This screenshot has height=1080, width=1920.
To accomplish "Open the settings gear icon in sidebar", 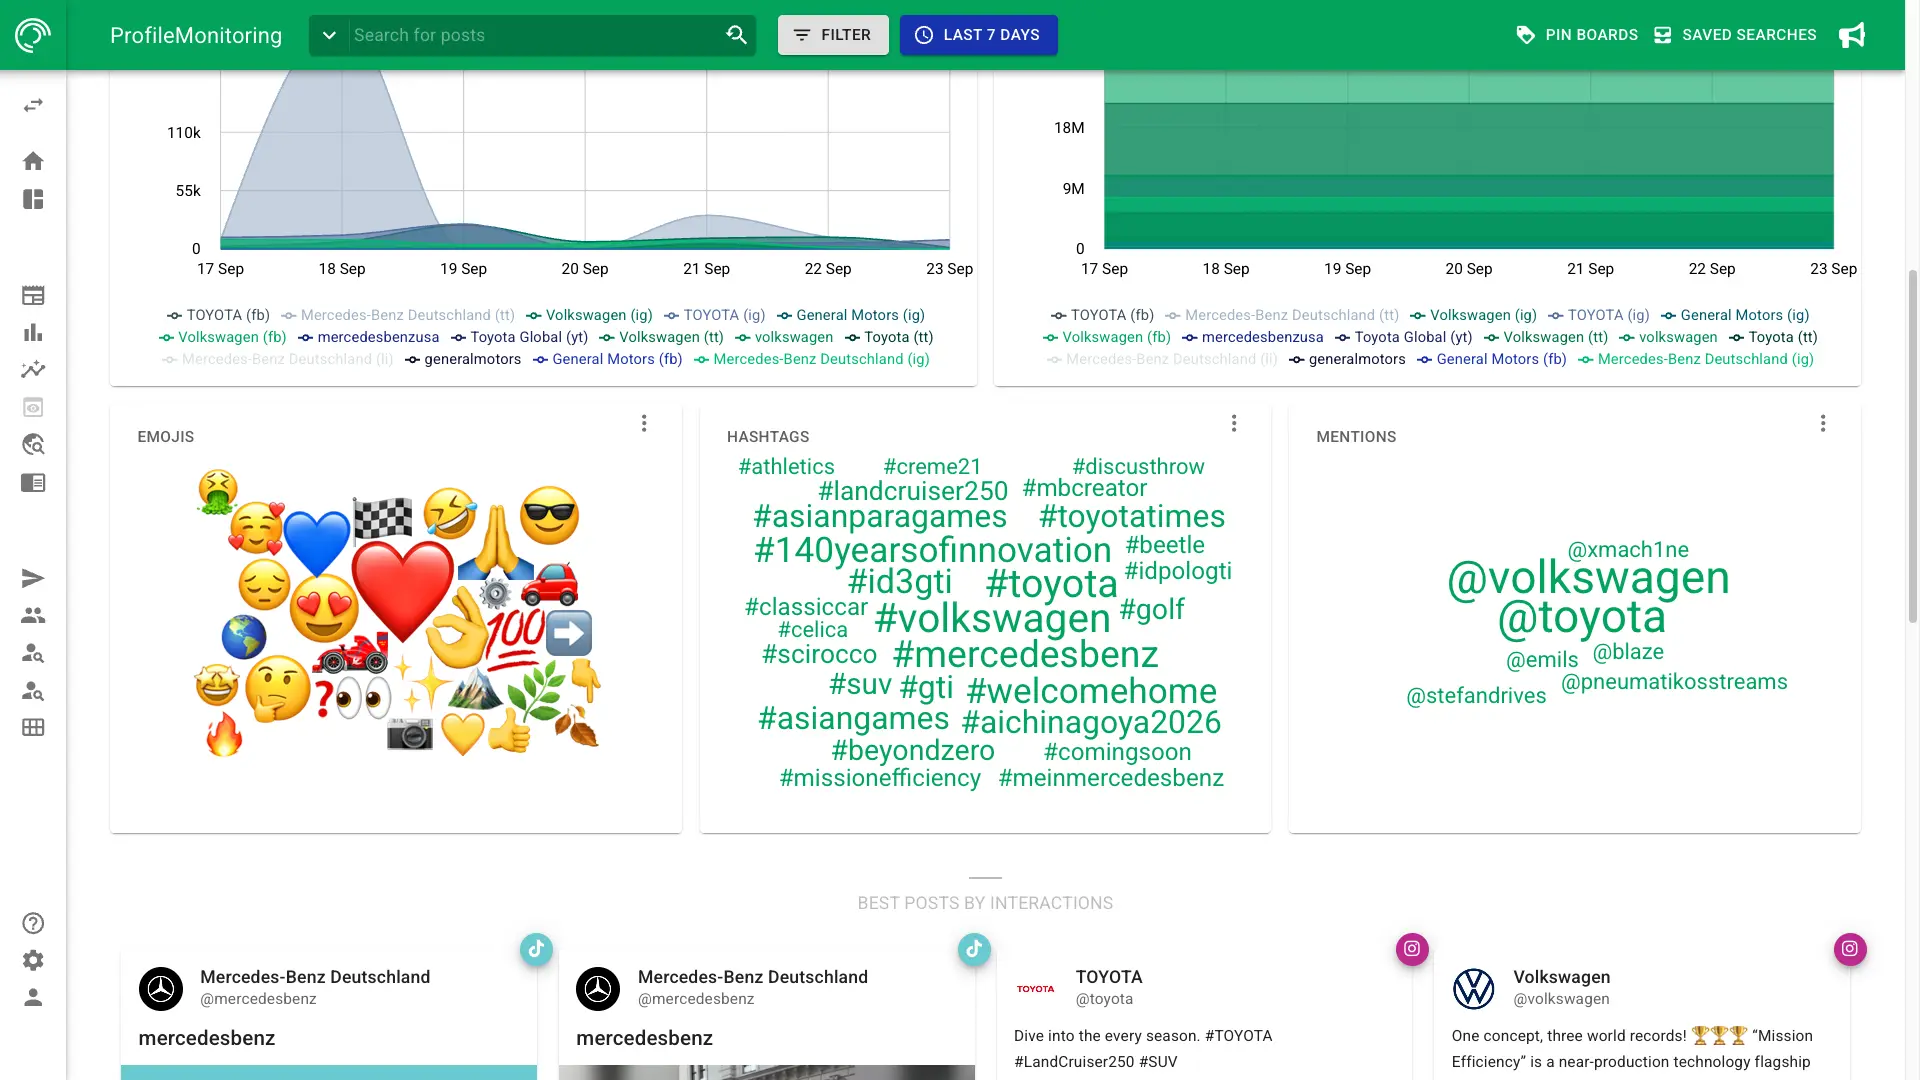I will pyautogui.click(x=33, y=960).
